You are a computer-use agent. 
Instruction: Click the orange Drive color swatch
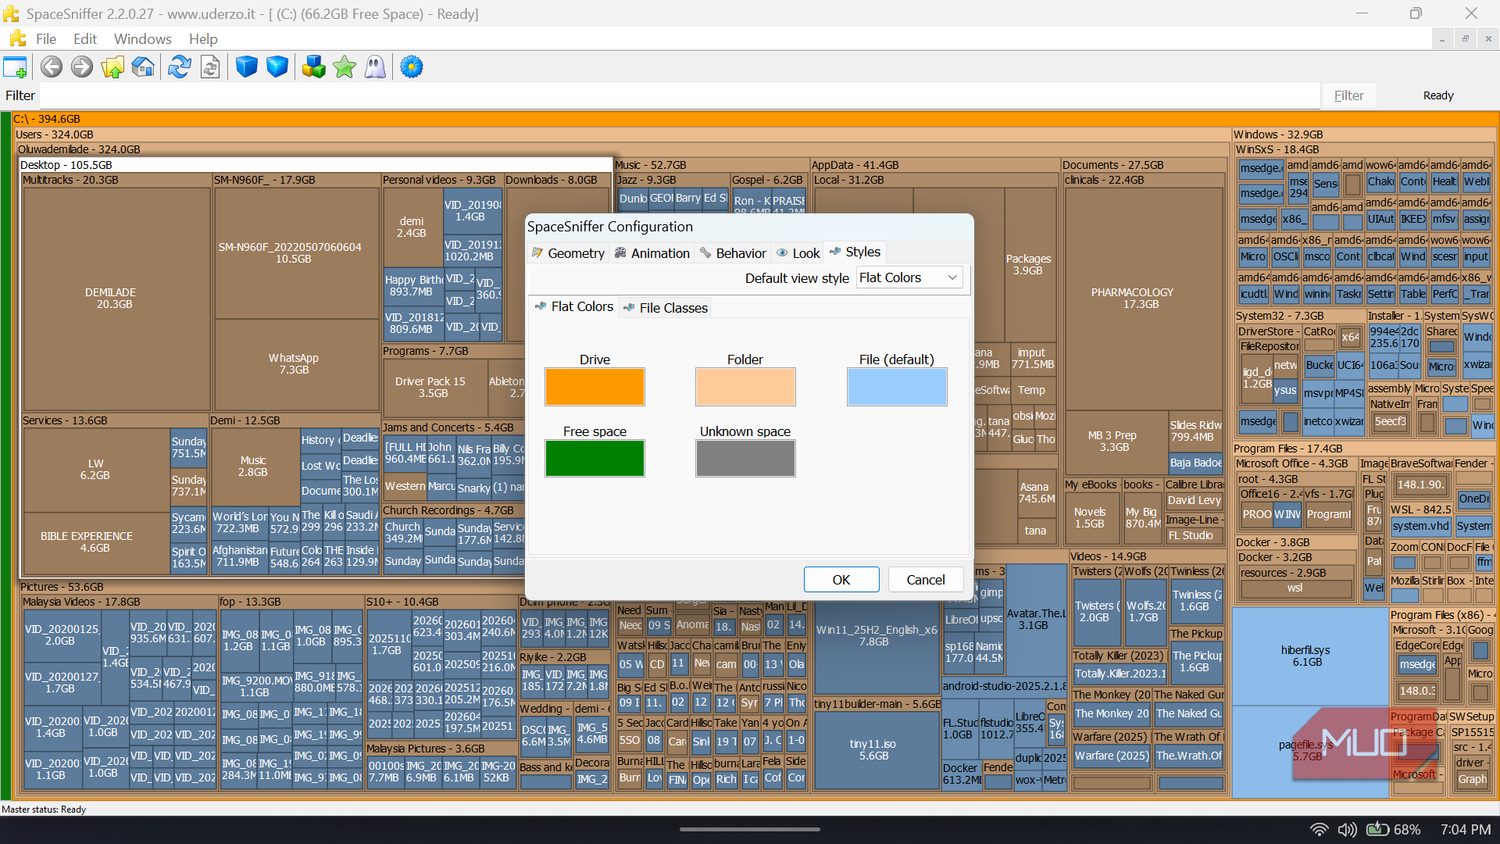point(595,387)
